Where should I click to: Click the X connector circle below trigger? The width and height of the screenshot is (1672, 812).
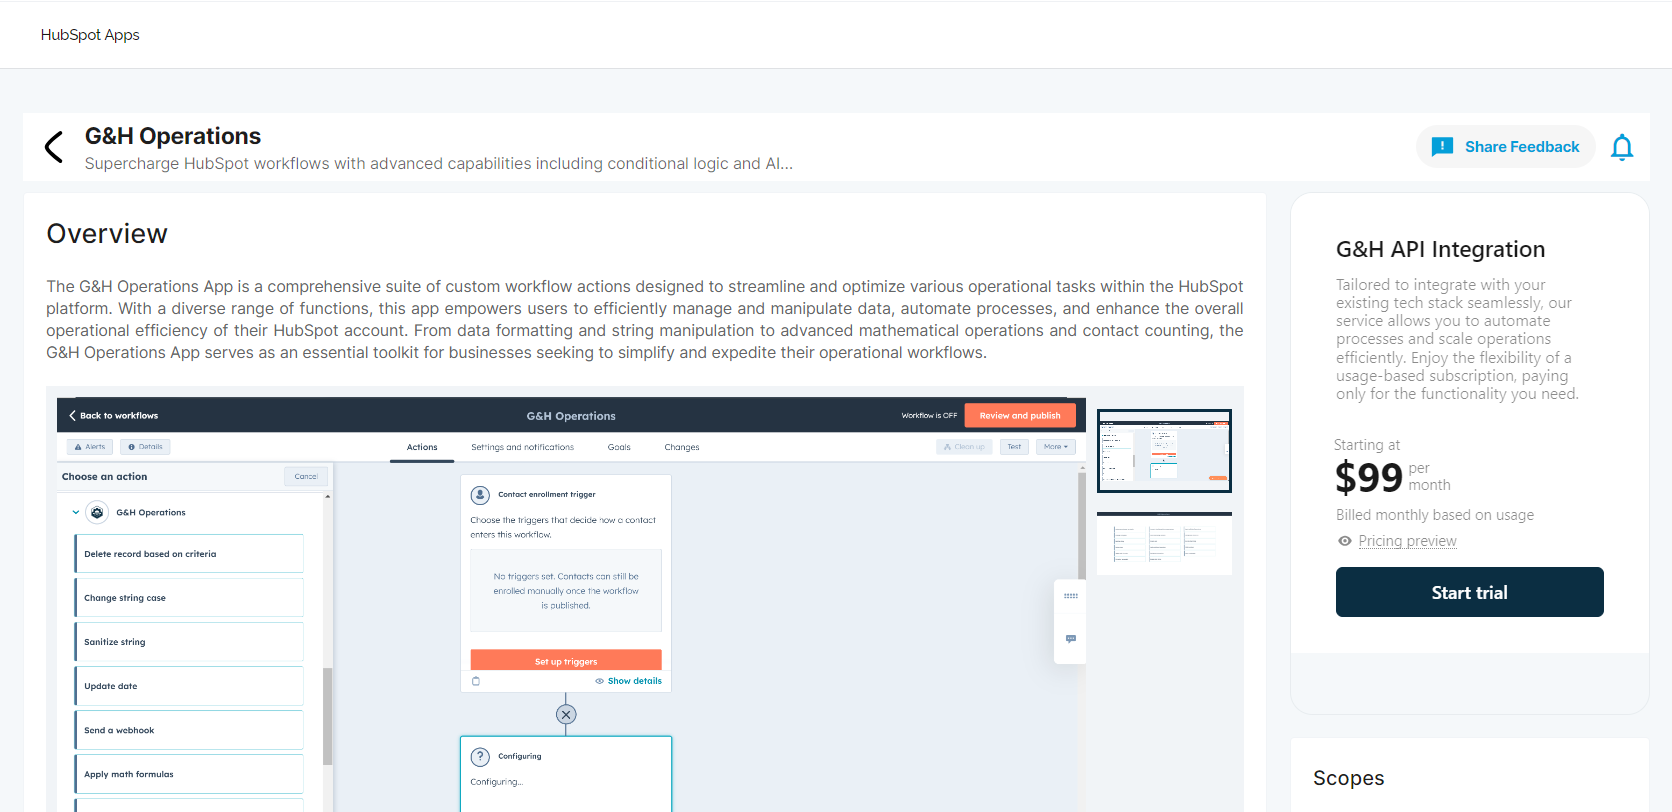[566, 714]
